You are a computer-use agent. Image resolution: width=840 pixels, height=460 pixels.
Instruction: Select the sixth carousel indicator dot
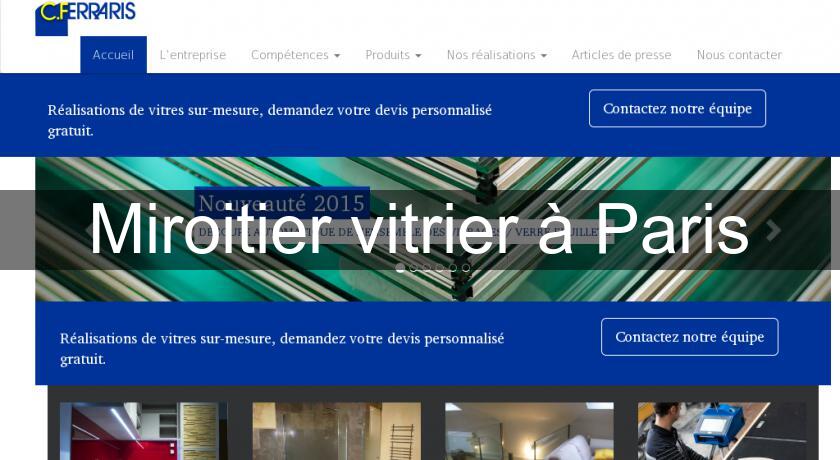pos(467,268)
